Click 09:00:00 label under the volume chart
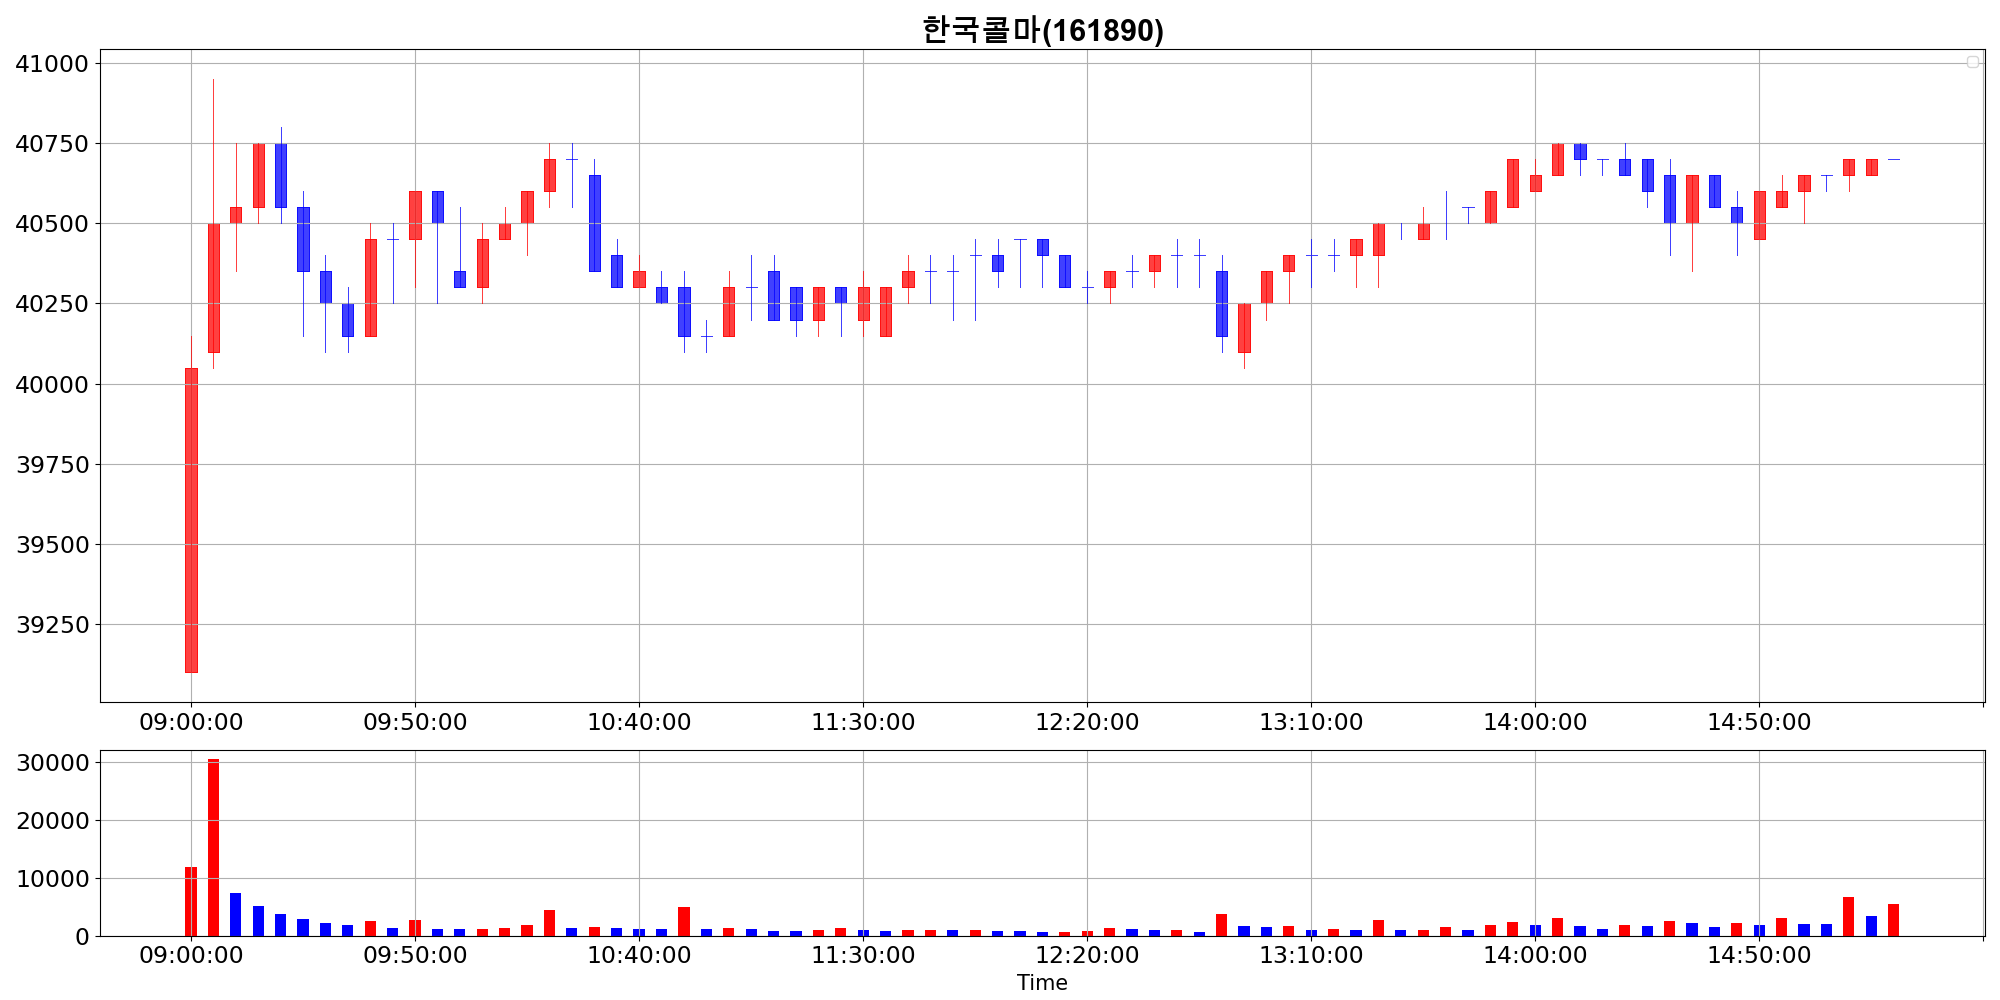 coord(191,955)
